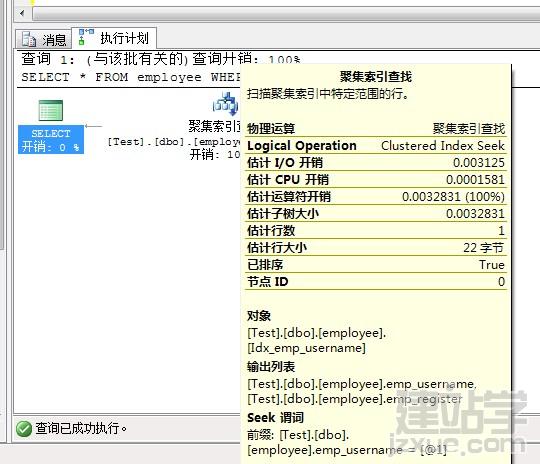Select the blue SELECT 开销 node label
This screenshot has width=540, height=464.
[51, 140]
